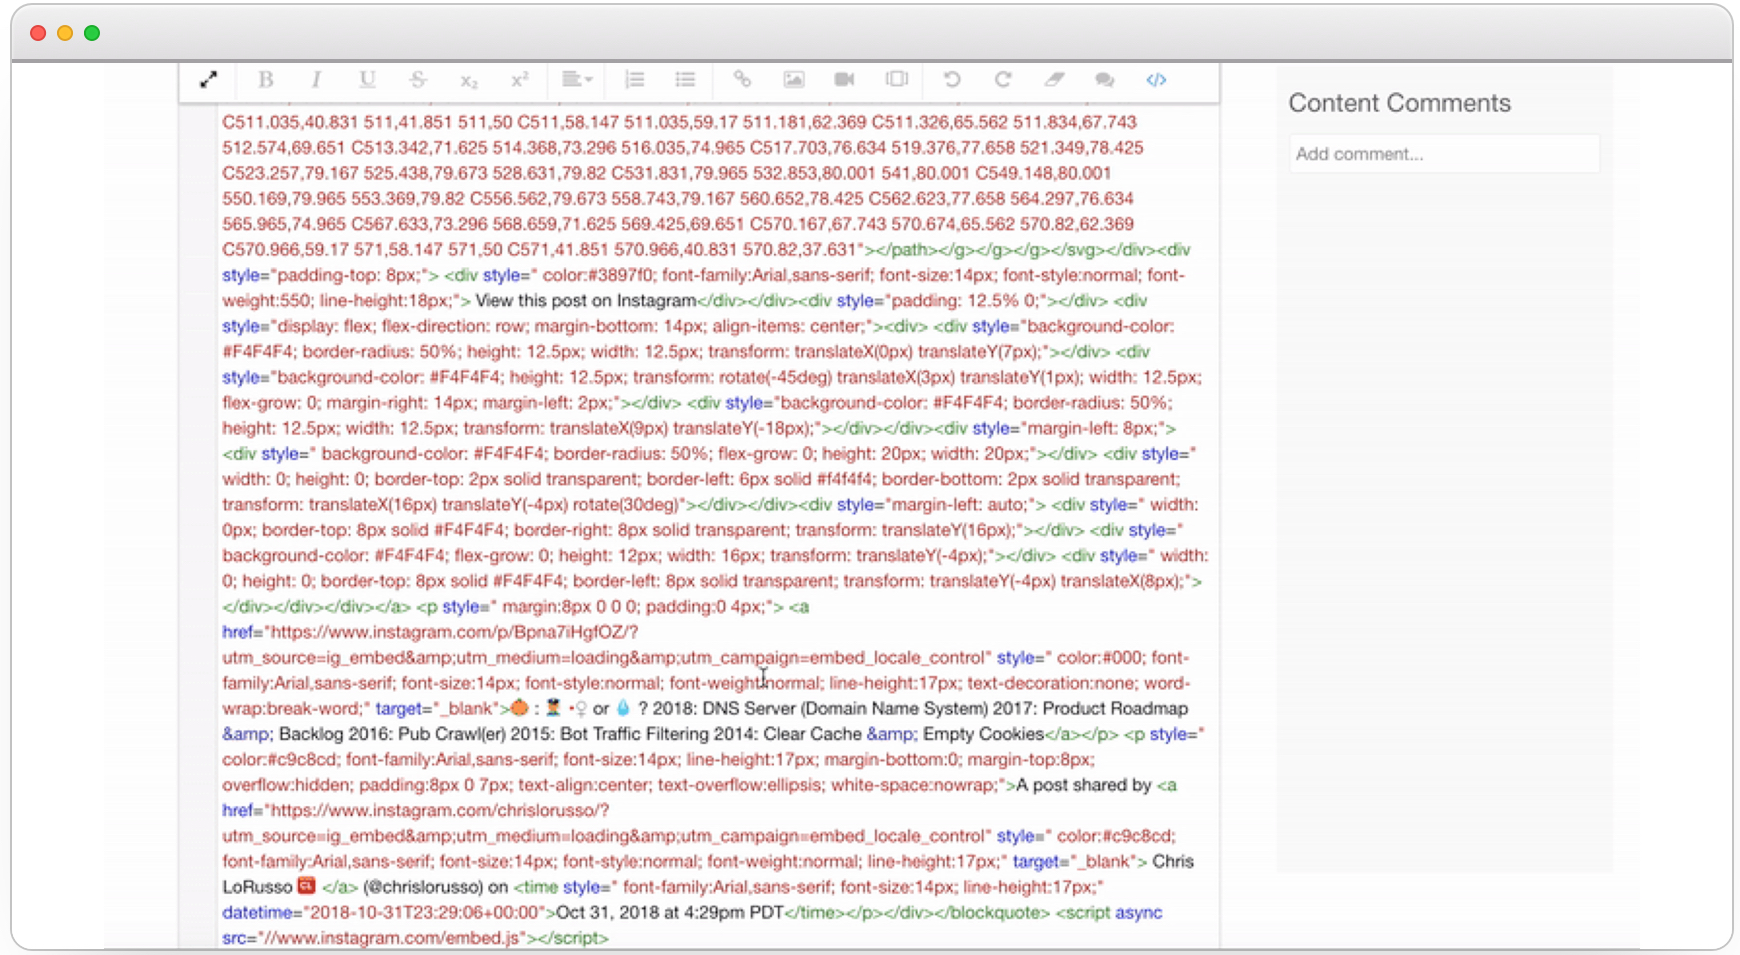Click the macOS window minimize button
Image resolution: width=1740 pixels, height=955 pixels.
click(x=65, y=33)
